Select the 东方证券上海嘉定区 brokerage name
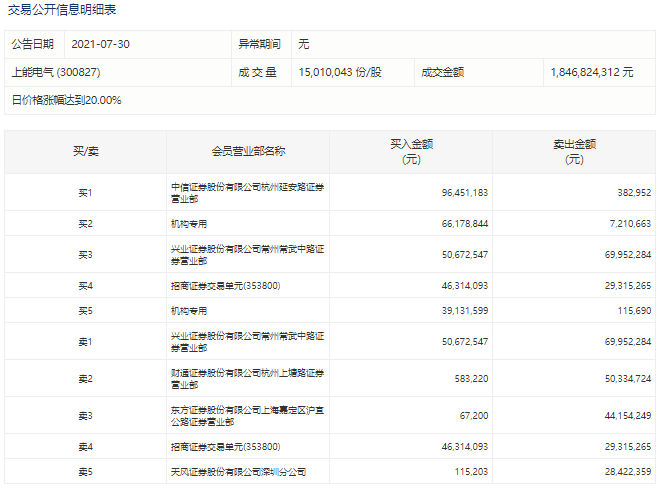This screenshot has width=663, height=491. pyautogui.click(x=247, y=415)
